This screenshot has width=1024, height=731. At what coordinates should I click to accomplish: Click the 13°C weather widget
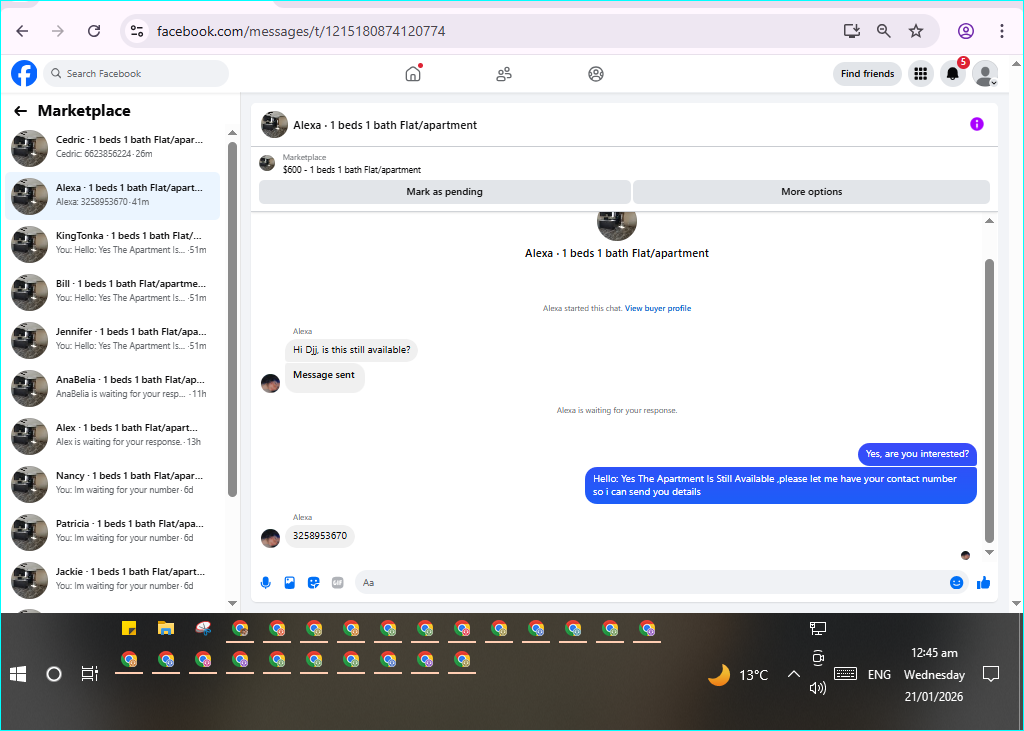pos(739,675)
